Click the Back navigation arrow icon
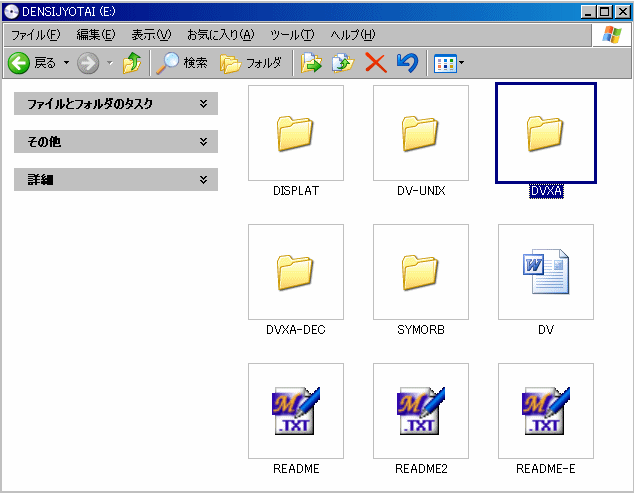This screenshot has height=493, width=634. click(x=19, y=63)
